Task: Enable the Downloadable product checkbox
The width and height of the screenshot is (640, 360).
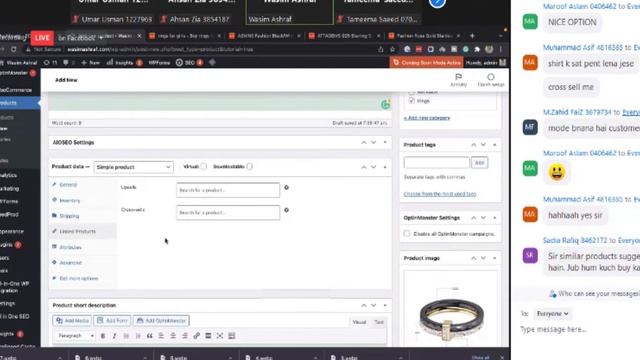Action: [x=249, y=167]
